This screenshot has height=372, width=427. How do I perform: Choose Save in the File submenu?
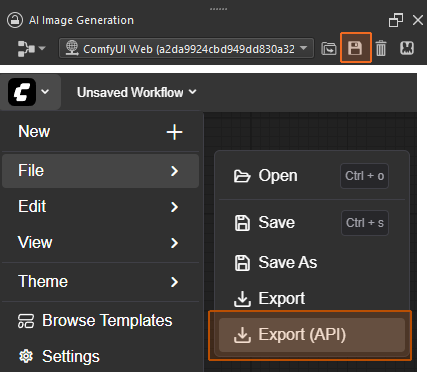pos(312,223)
